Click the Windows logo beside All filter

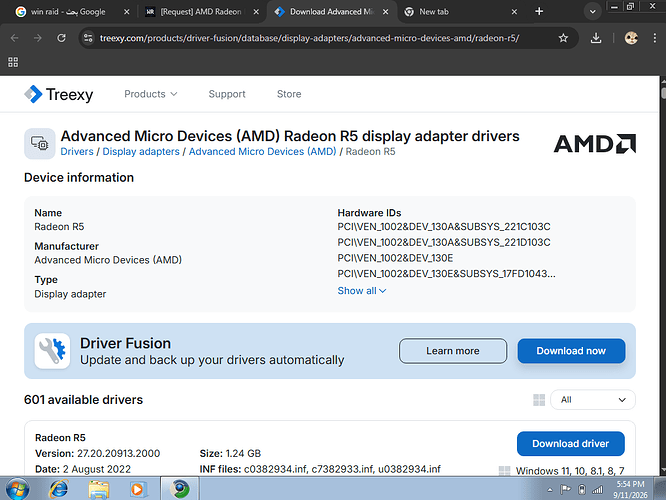tap(539, 400)
